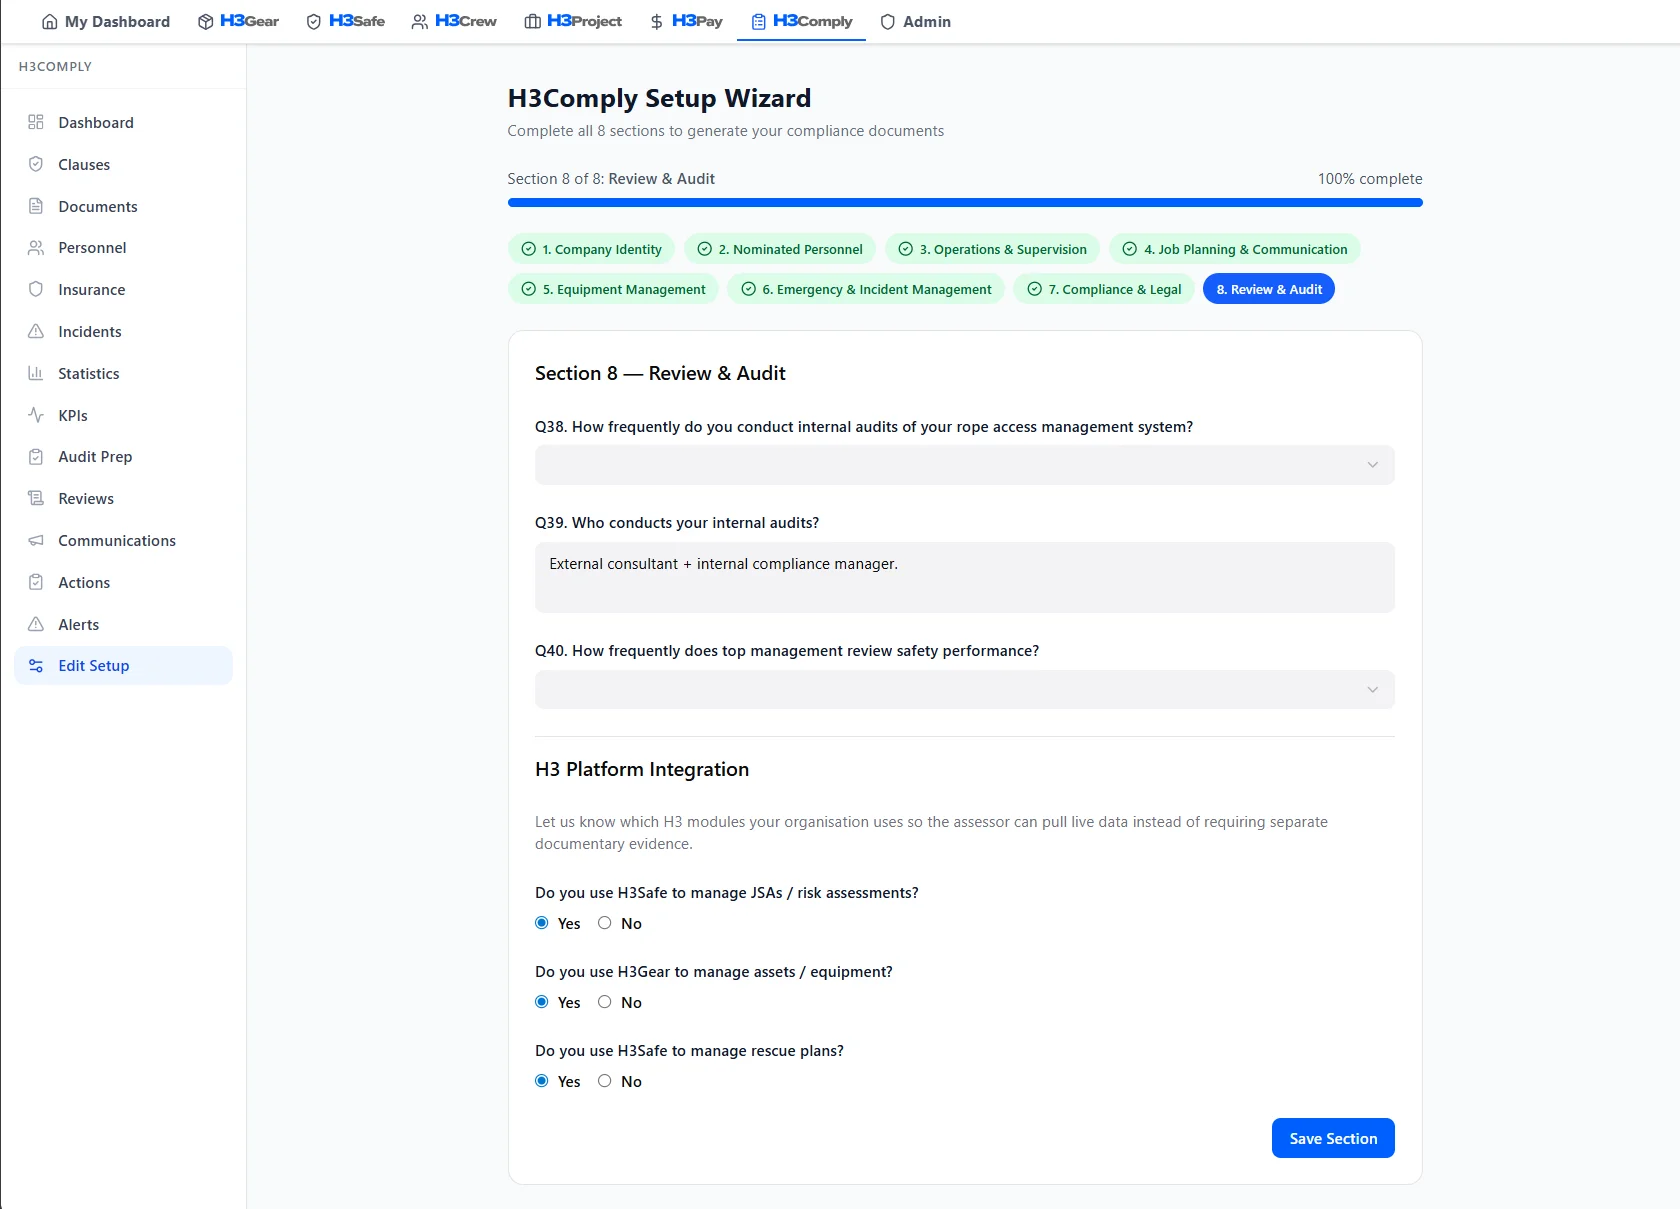Open the Statistics sidebar link
This screenshot has width=1680, height=1209.
tap(123, 373)
